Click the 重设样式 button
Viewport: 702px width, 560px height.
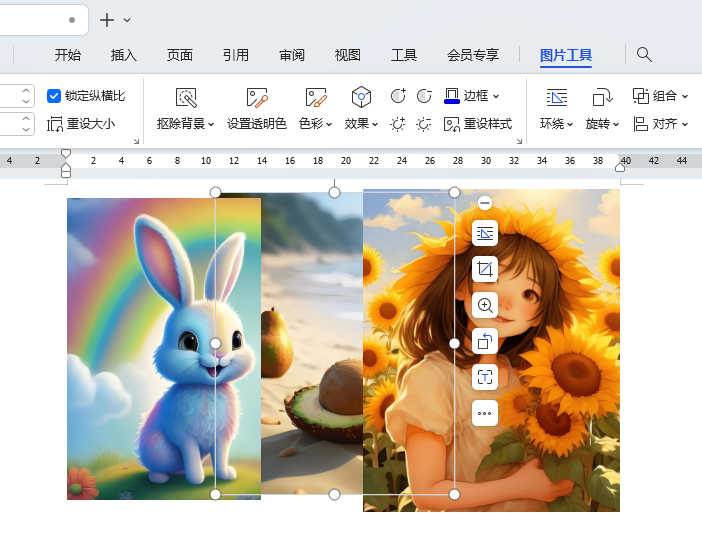point(478,124)
